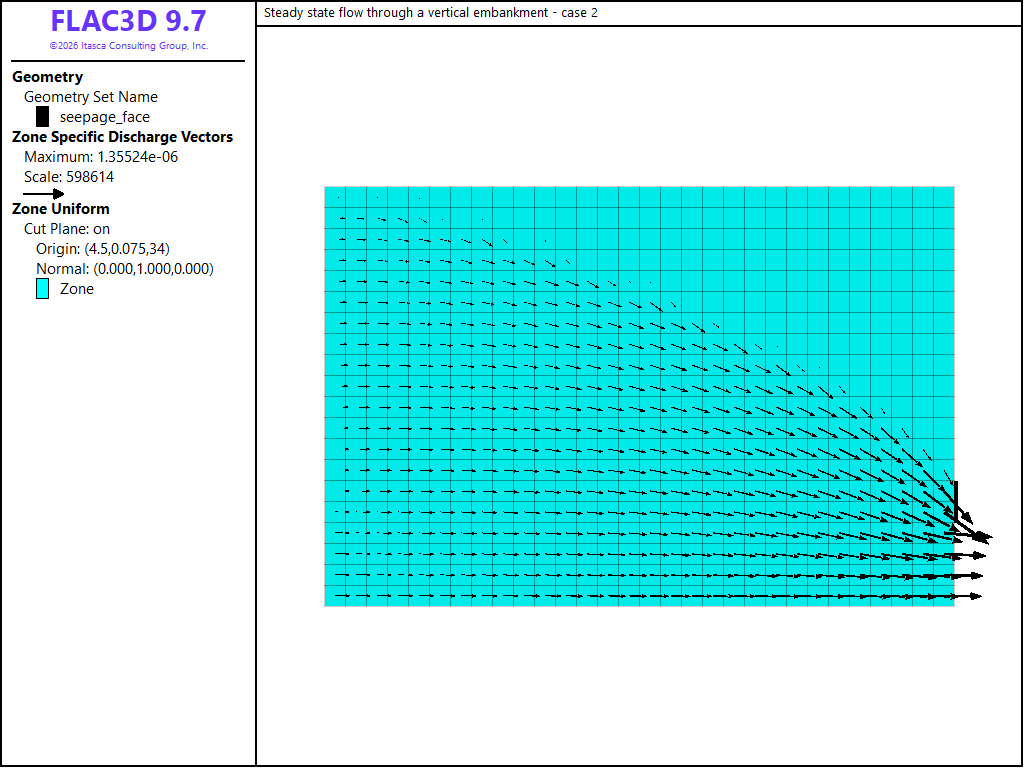
Task: Click the Maximum: 1.35524e-06 value text
Action: [101, 157]
